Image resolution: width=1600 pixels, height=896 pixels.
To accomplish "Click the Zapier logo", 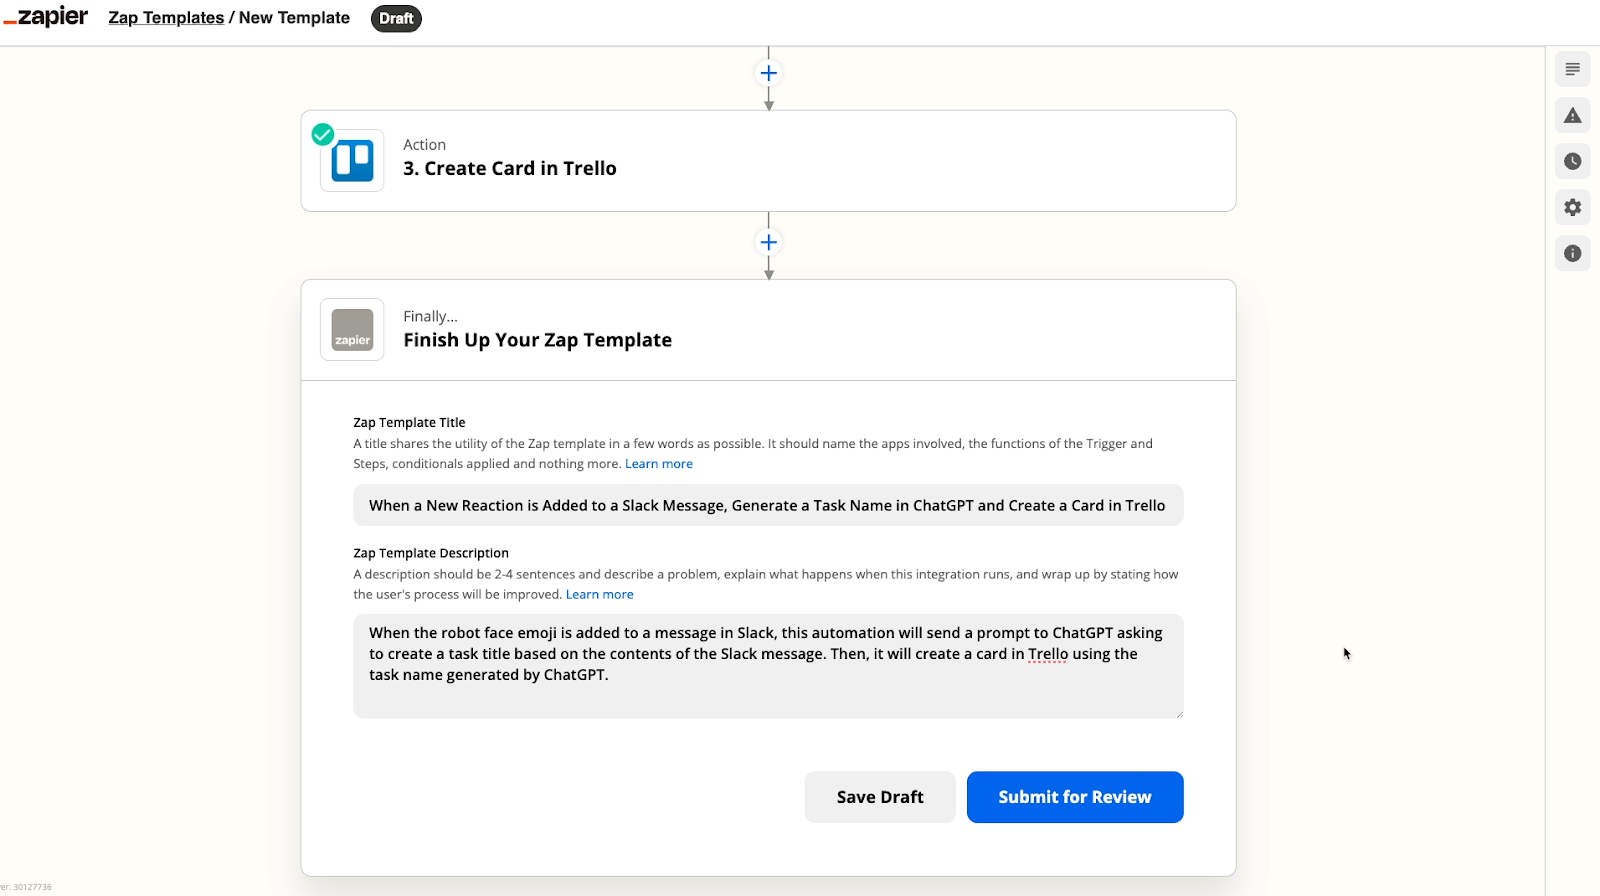I will pos(46,17).
